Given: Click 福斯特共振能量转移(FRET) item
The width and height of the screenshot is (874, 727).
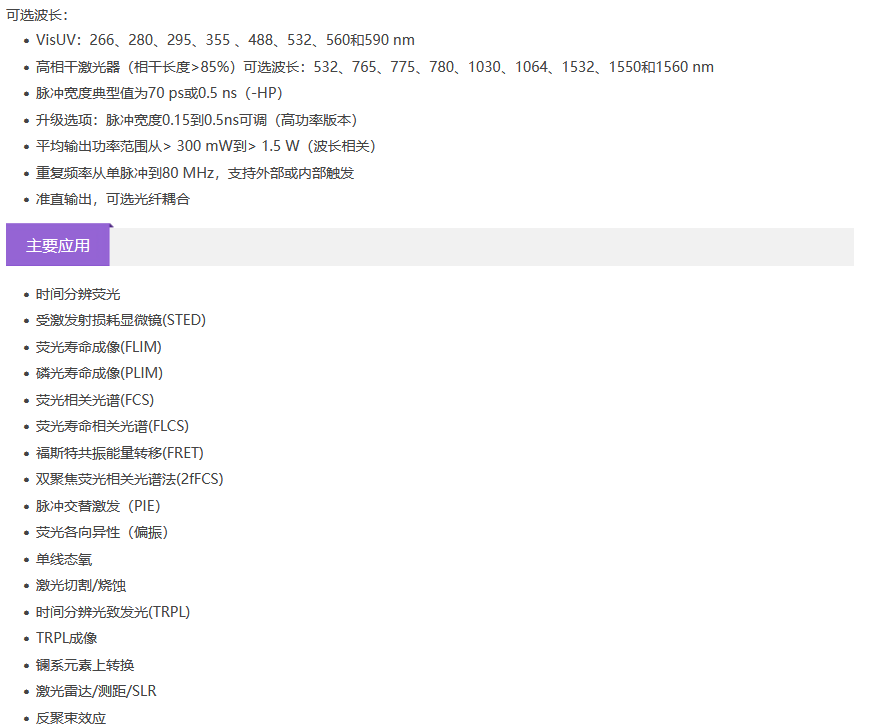Looking at the screenshot, I should coord(120,453).
